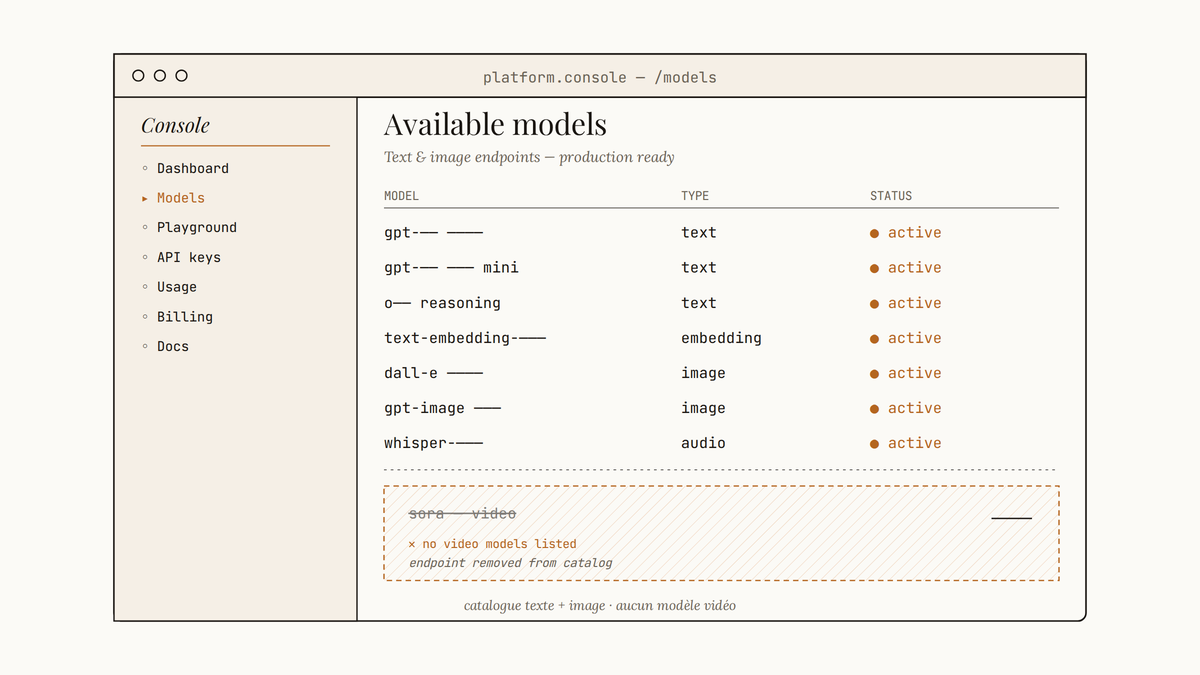This screenshot has height=675, width=1200.
Task: Click active status dot in text-embedding row
Action: 875,339
